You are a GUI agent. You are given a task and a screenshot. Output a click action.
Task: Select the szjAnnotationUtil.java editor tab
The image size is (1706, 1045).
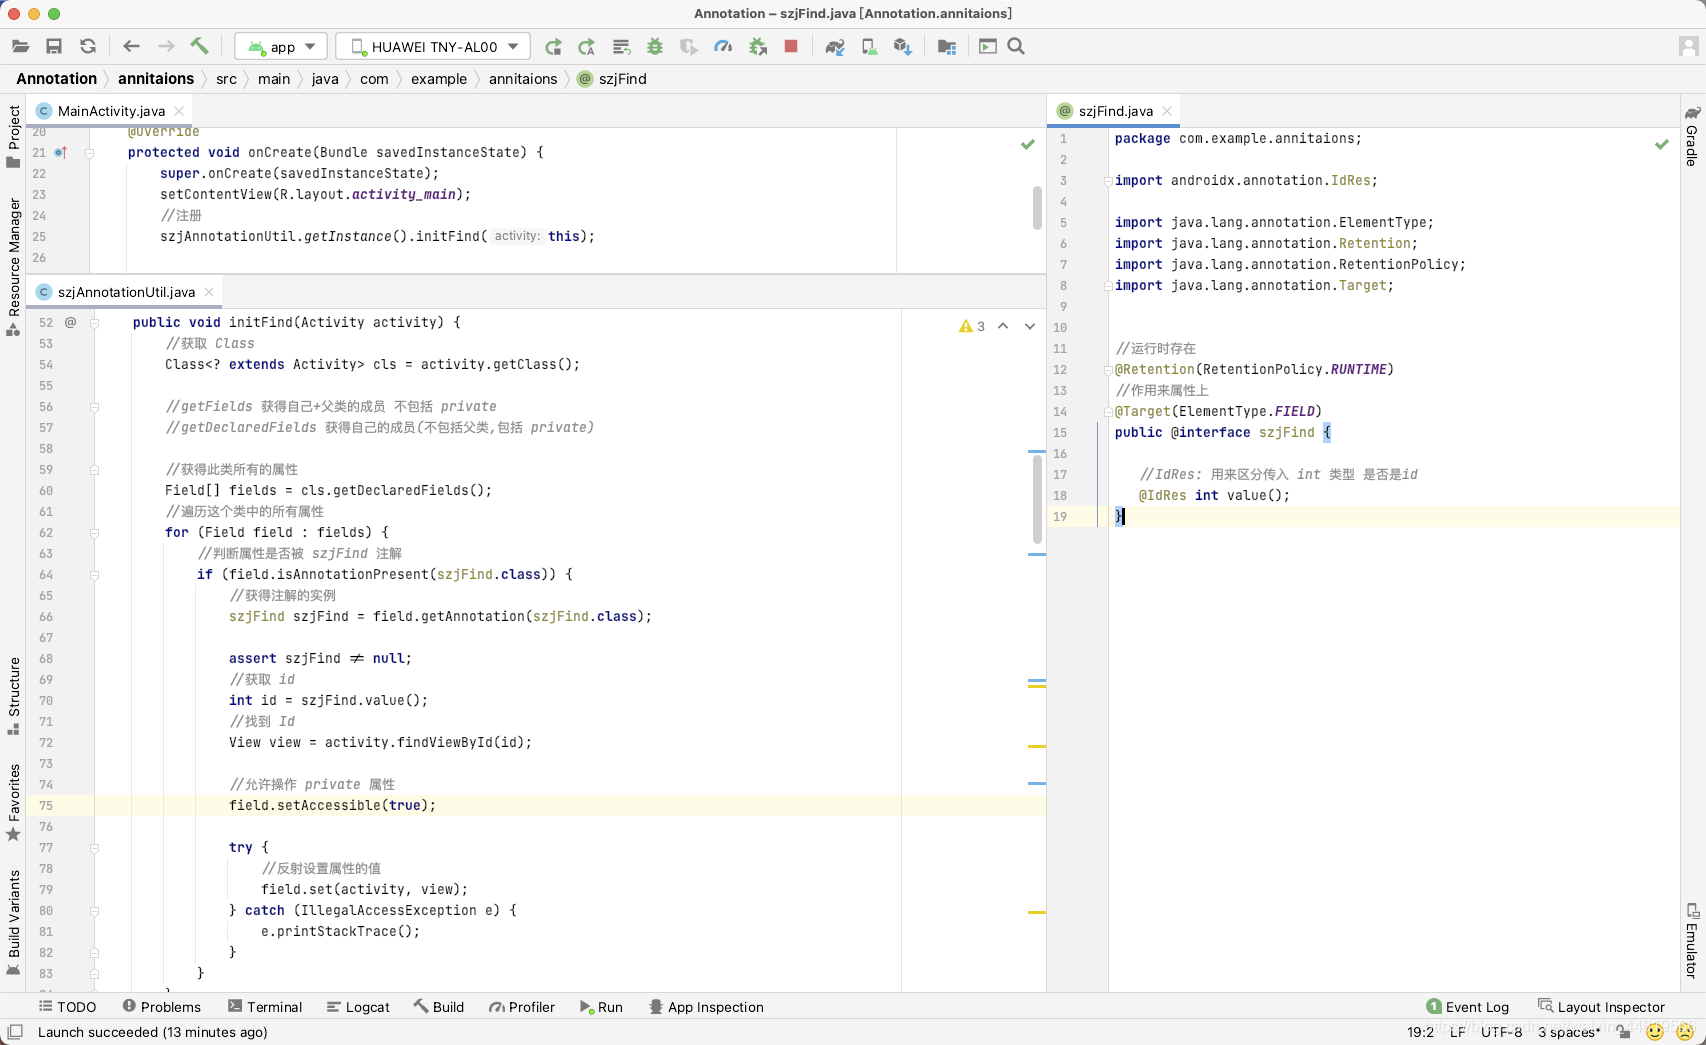(x=125, y=292)
